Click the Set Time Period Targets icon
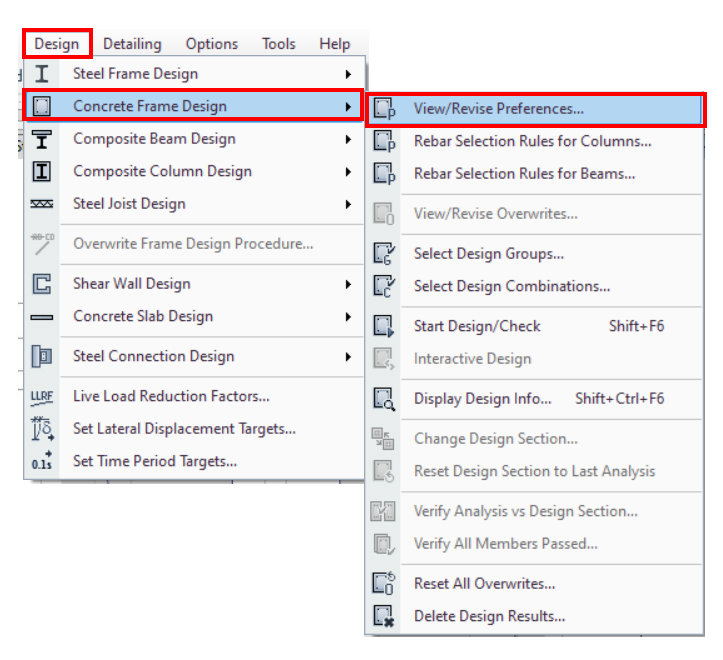The height and width of the screenshot is (660, 723). click(42, 462)
